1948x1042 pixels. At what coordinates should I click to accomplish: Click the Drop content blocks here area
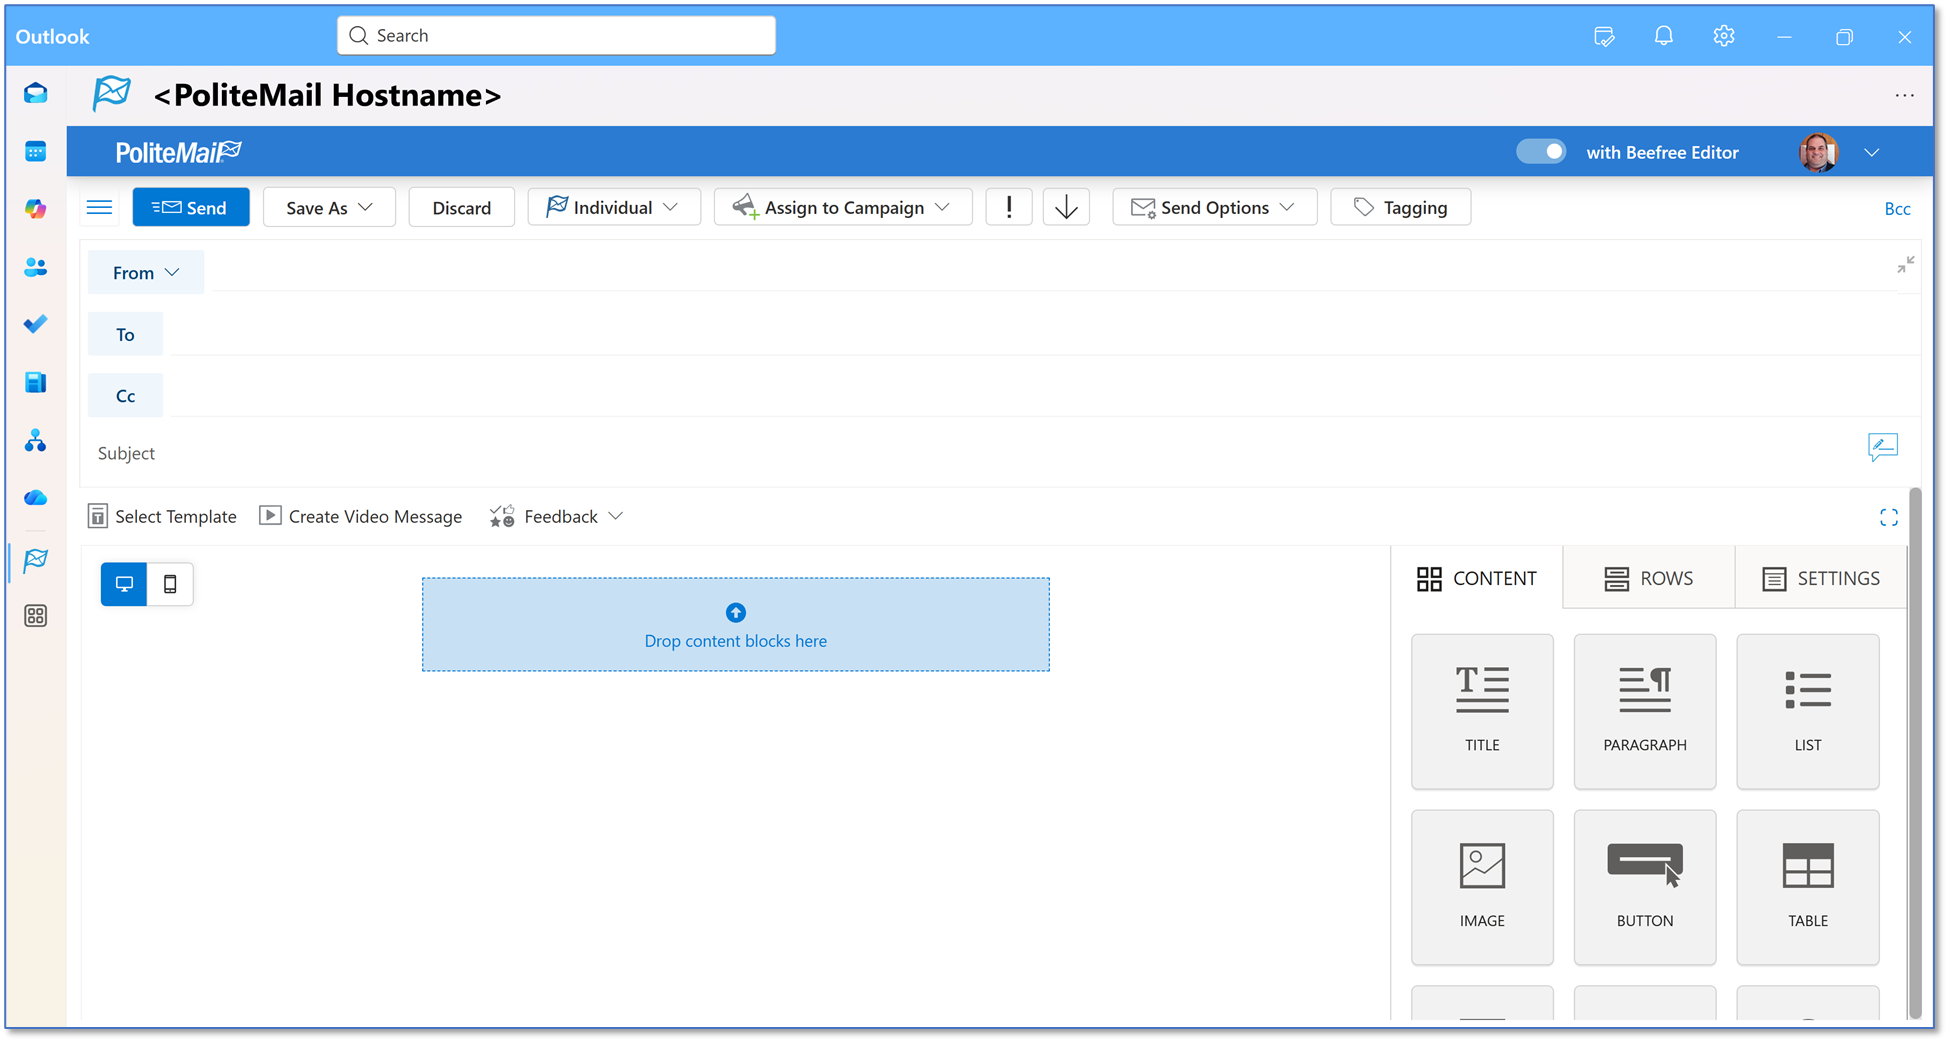(736, 624)
